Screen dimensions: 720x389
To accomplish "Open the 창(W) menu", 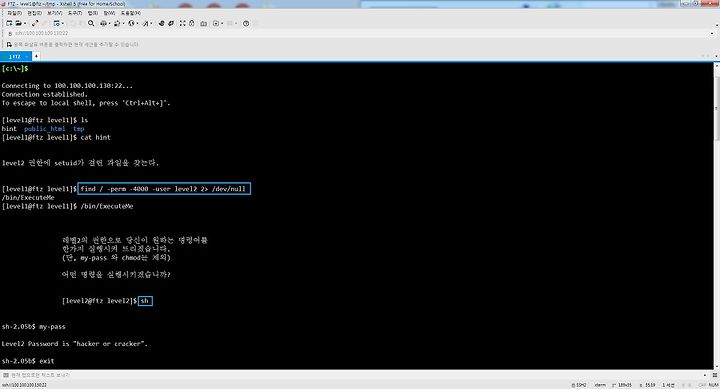I will 109,13.
